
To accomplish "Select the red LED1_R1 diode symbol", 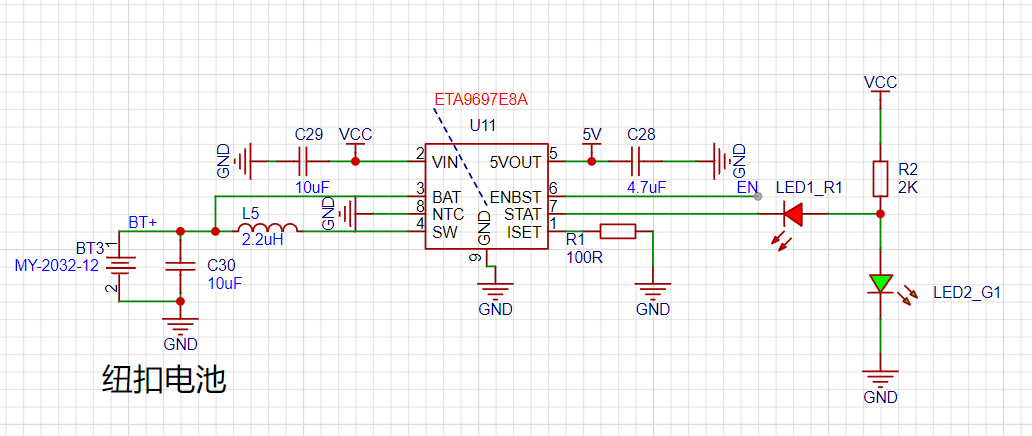I will tap(794, 213).
